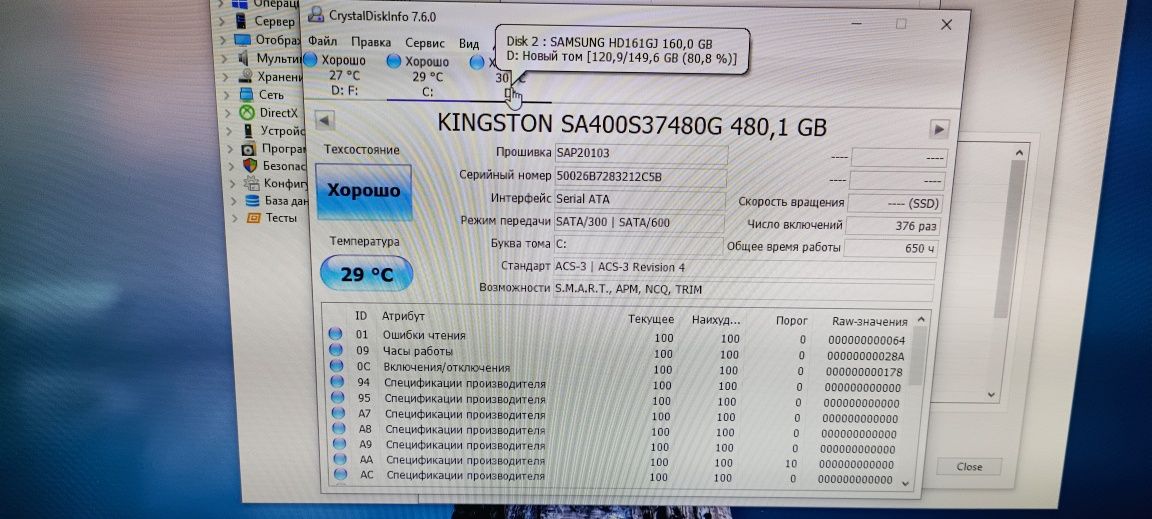Select the D: F: disk tab at 27 °C

[343, 75]
